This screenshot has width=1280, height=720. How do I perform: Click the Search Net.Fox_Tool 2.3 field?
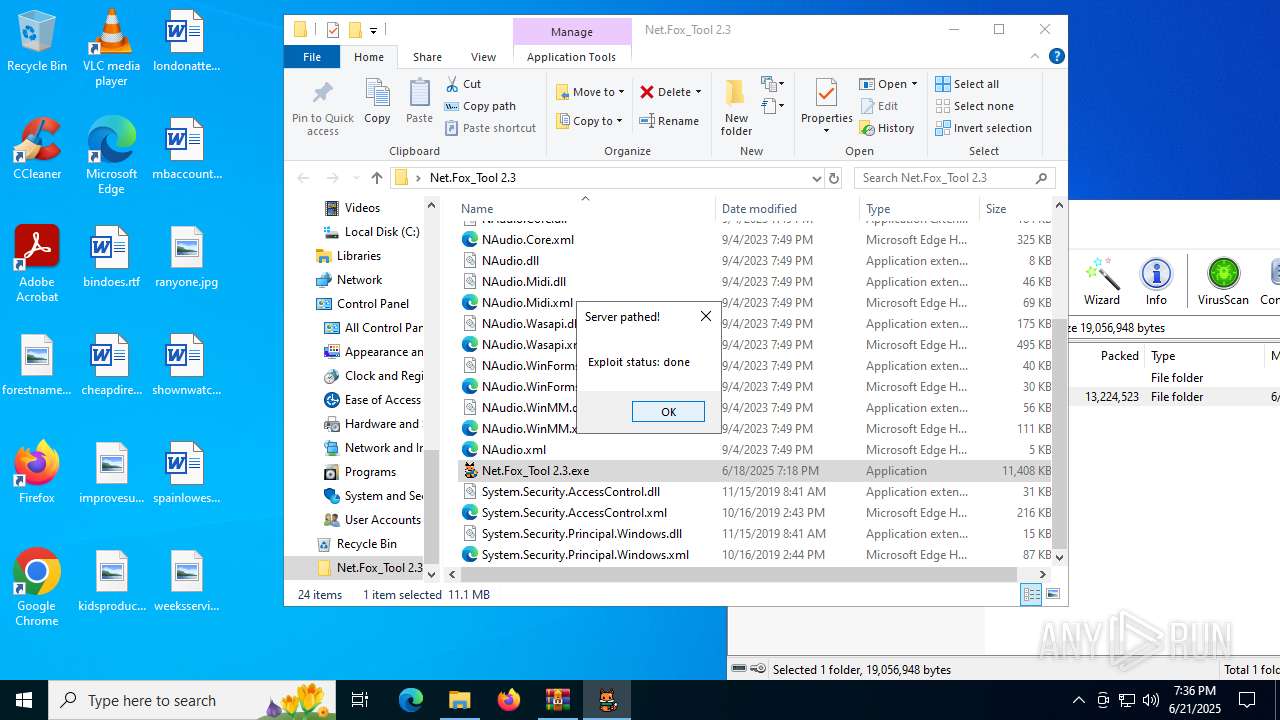pos(954,178)
